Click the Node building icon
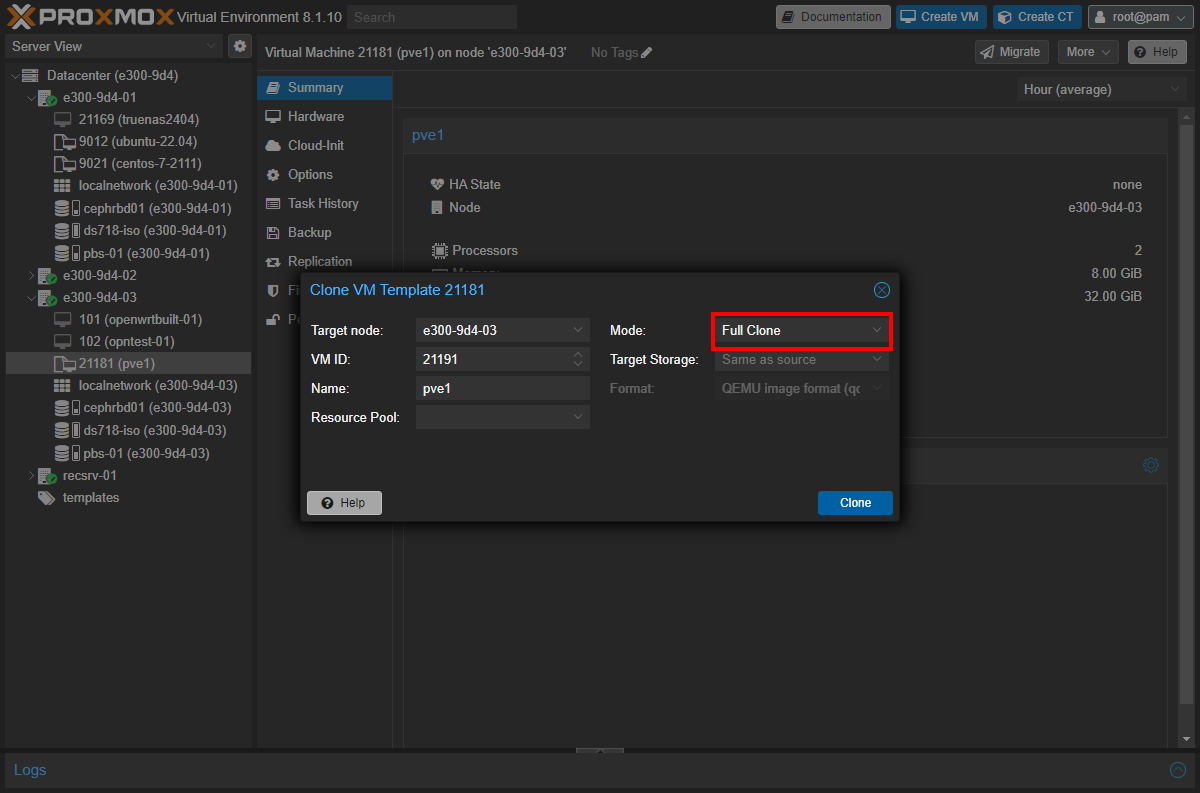 coord(437,207)
